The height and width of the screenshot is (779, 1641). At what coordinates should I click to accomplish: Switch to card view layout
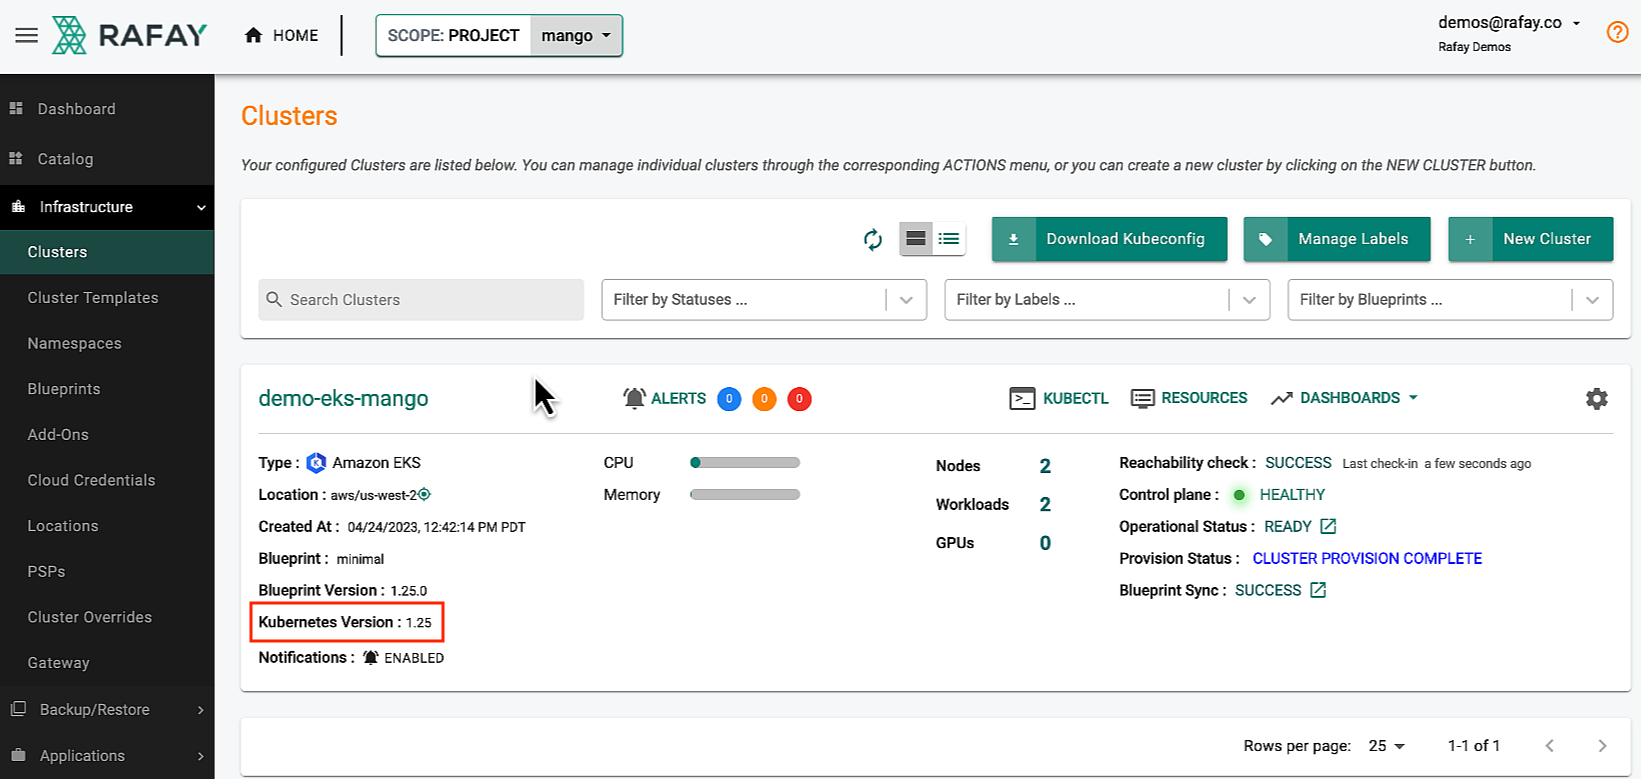coord(916,239)
